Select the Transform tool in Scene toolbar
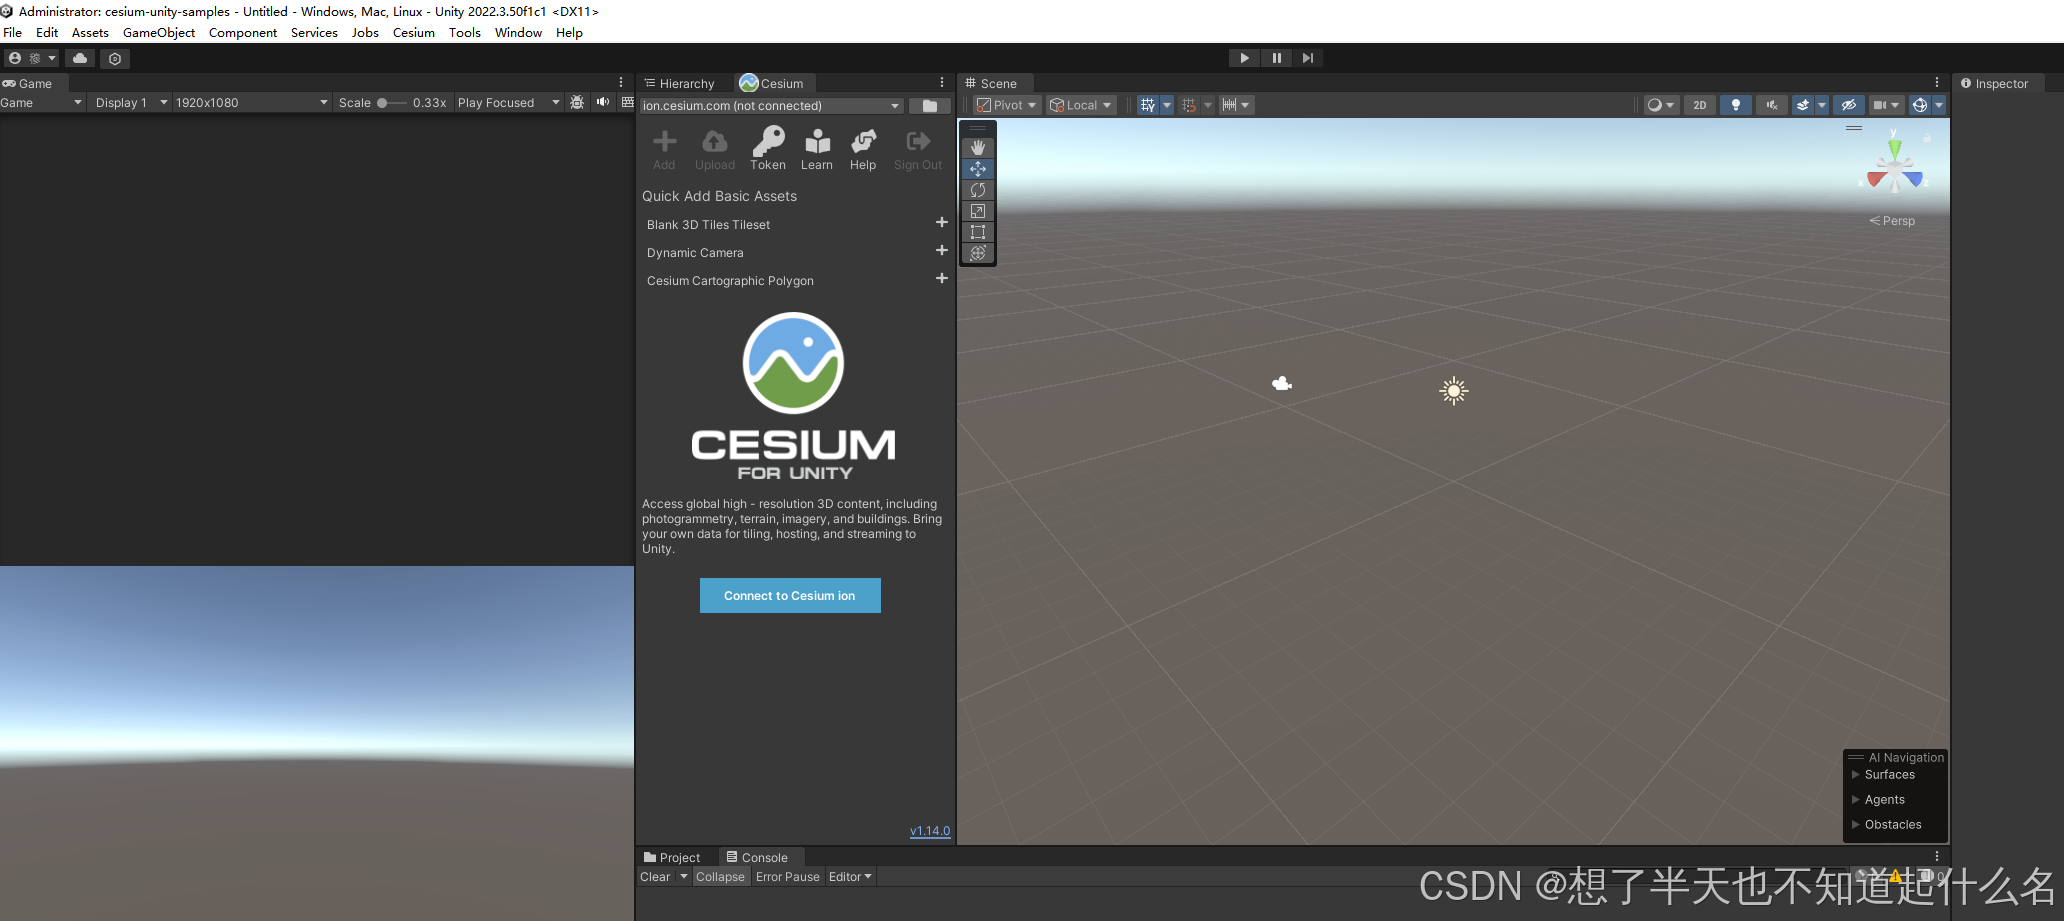Viewport: 2064px width, 921px height. coord(978,253)
